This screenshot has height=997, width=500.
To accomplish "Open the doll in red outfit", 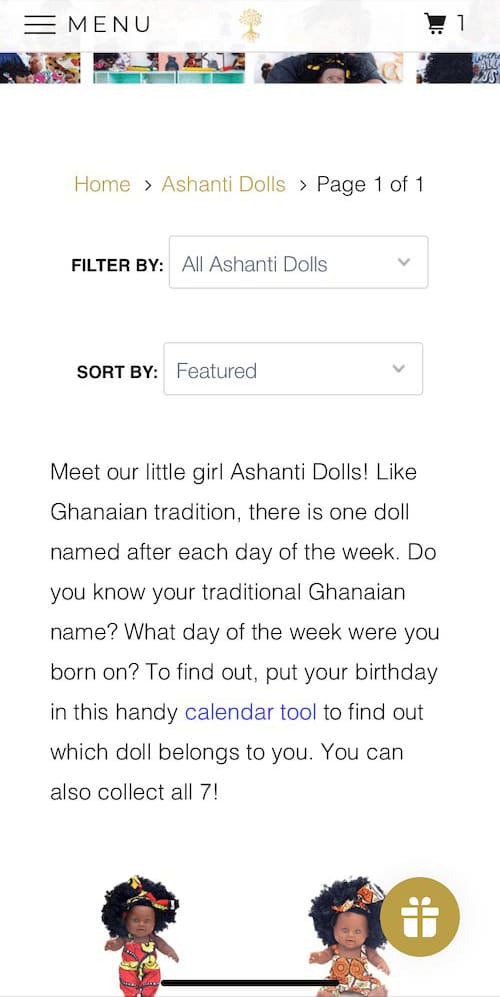I will pos(141,935).
